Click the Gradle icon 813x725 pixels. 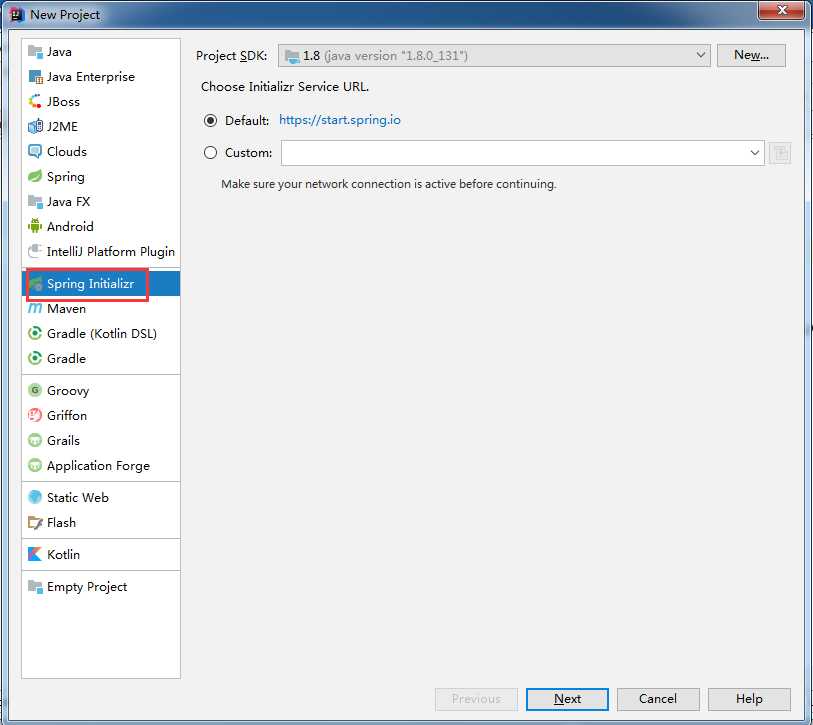pos(35,358)
